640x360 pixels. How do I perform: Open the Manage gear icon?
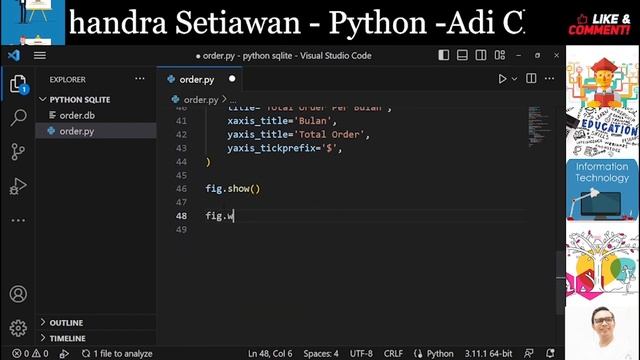tap(18, 328)
